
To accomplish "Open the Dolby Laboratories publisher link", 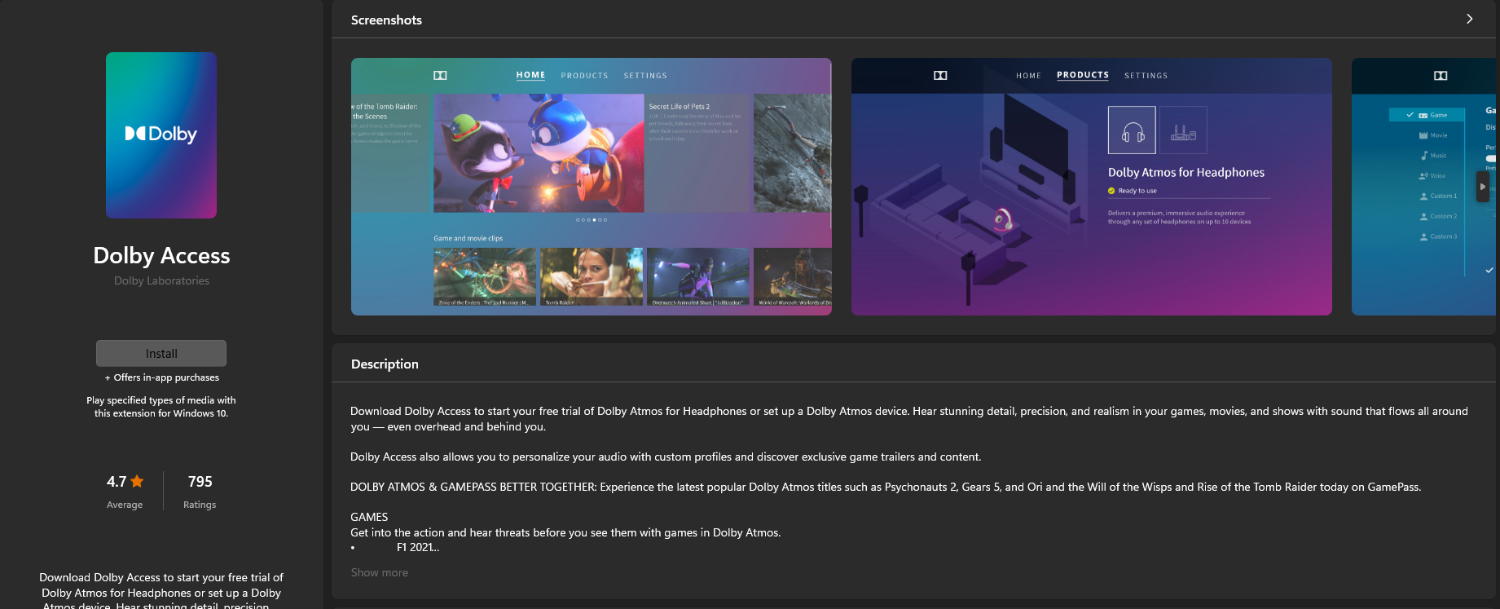I will 162,281.
